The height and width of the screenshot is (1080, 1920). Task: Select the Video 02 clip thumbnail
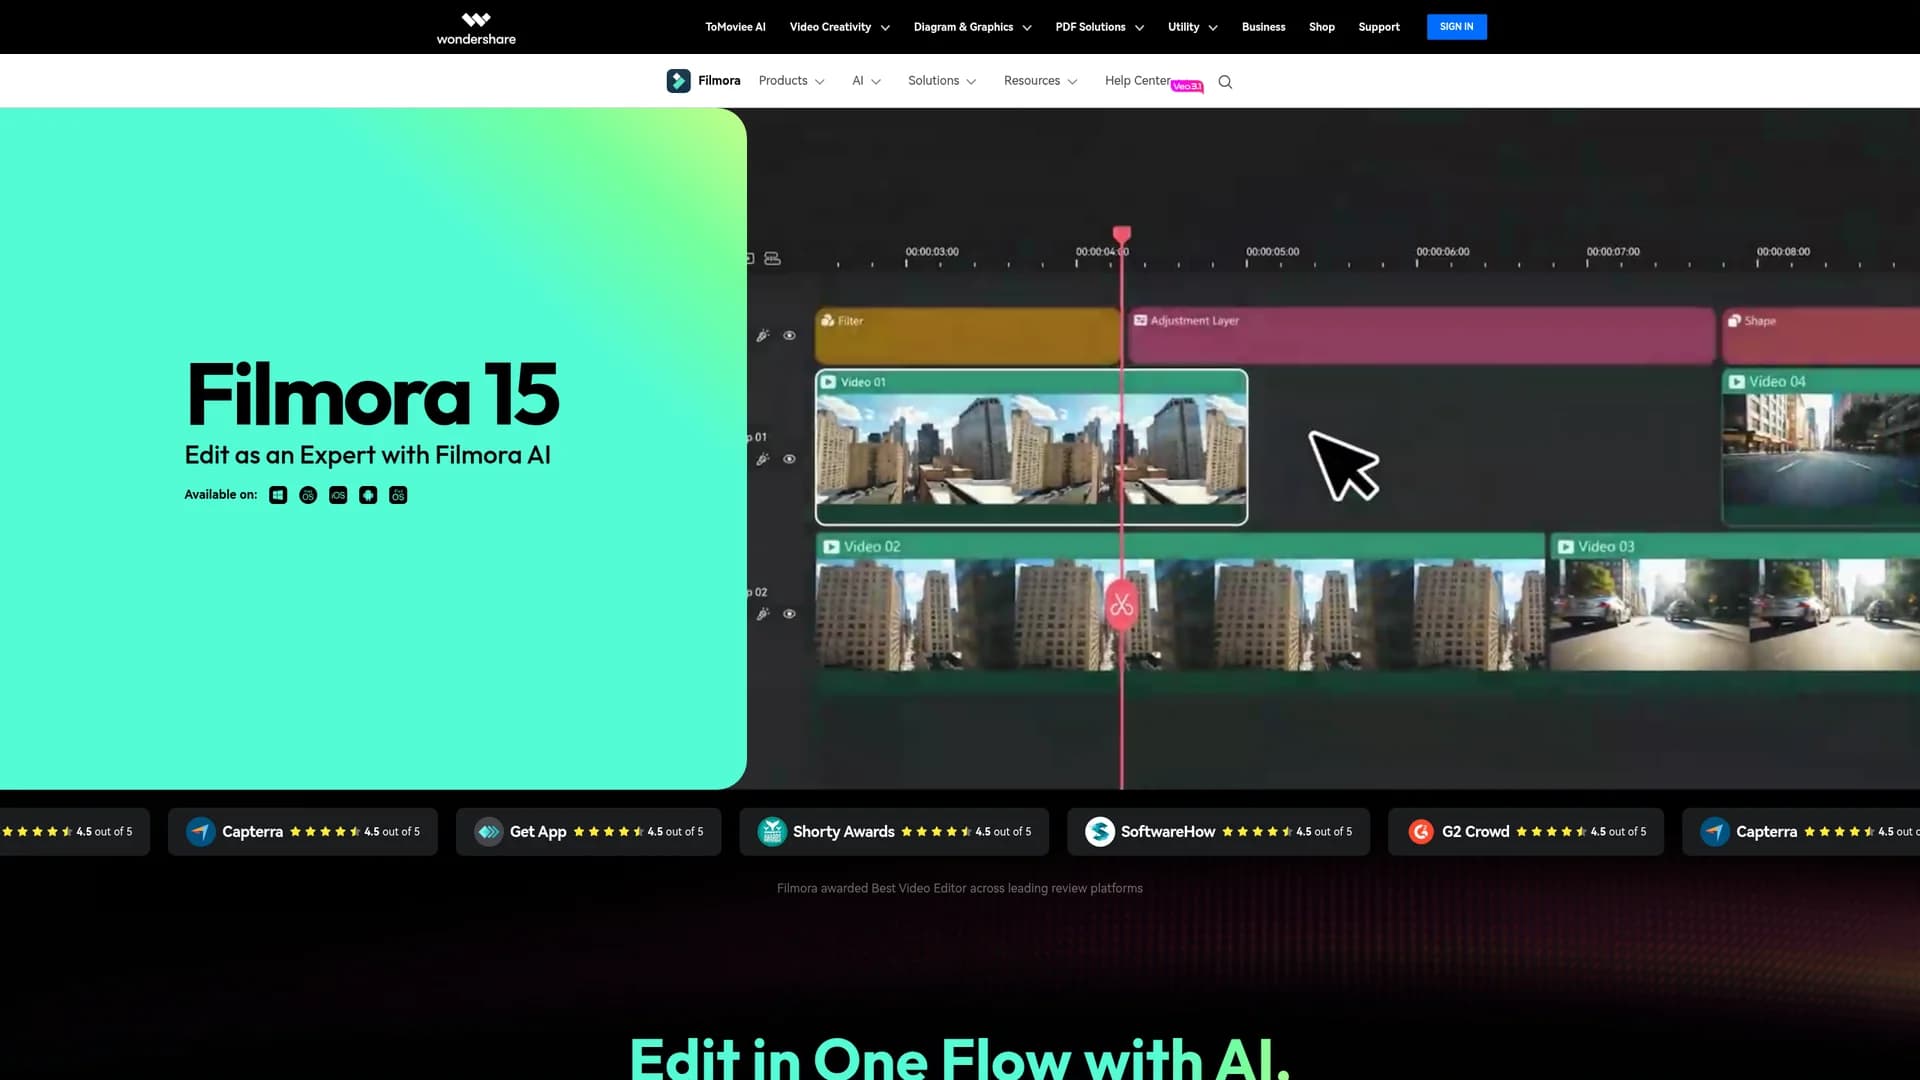[x=1180, y=614]
